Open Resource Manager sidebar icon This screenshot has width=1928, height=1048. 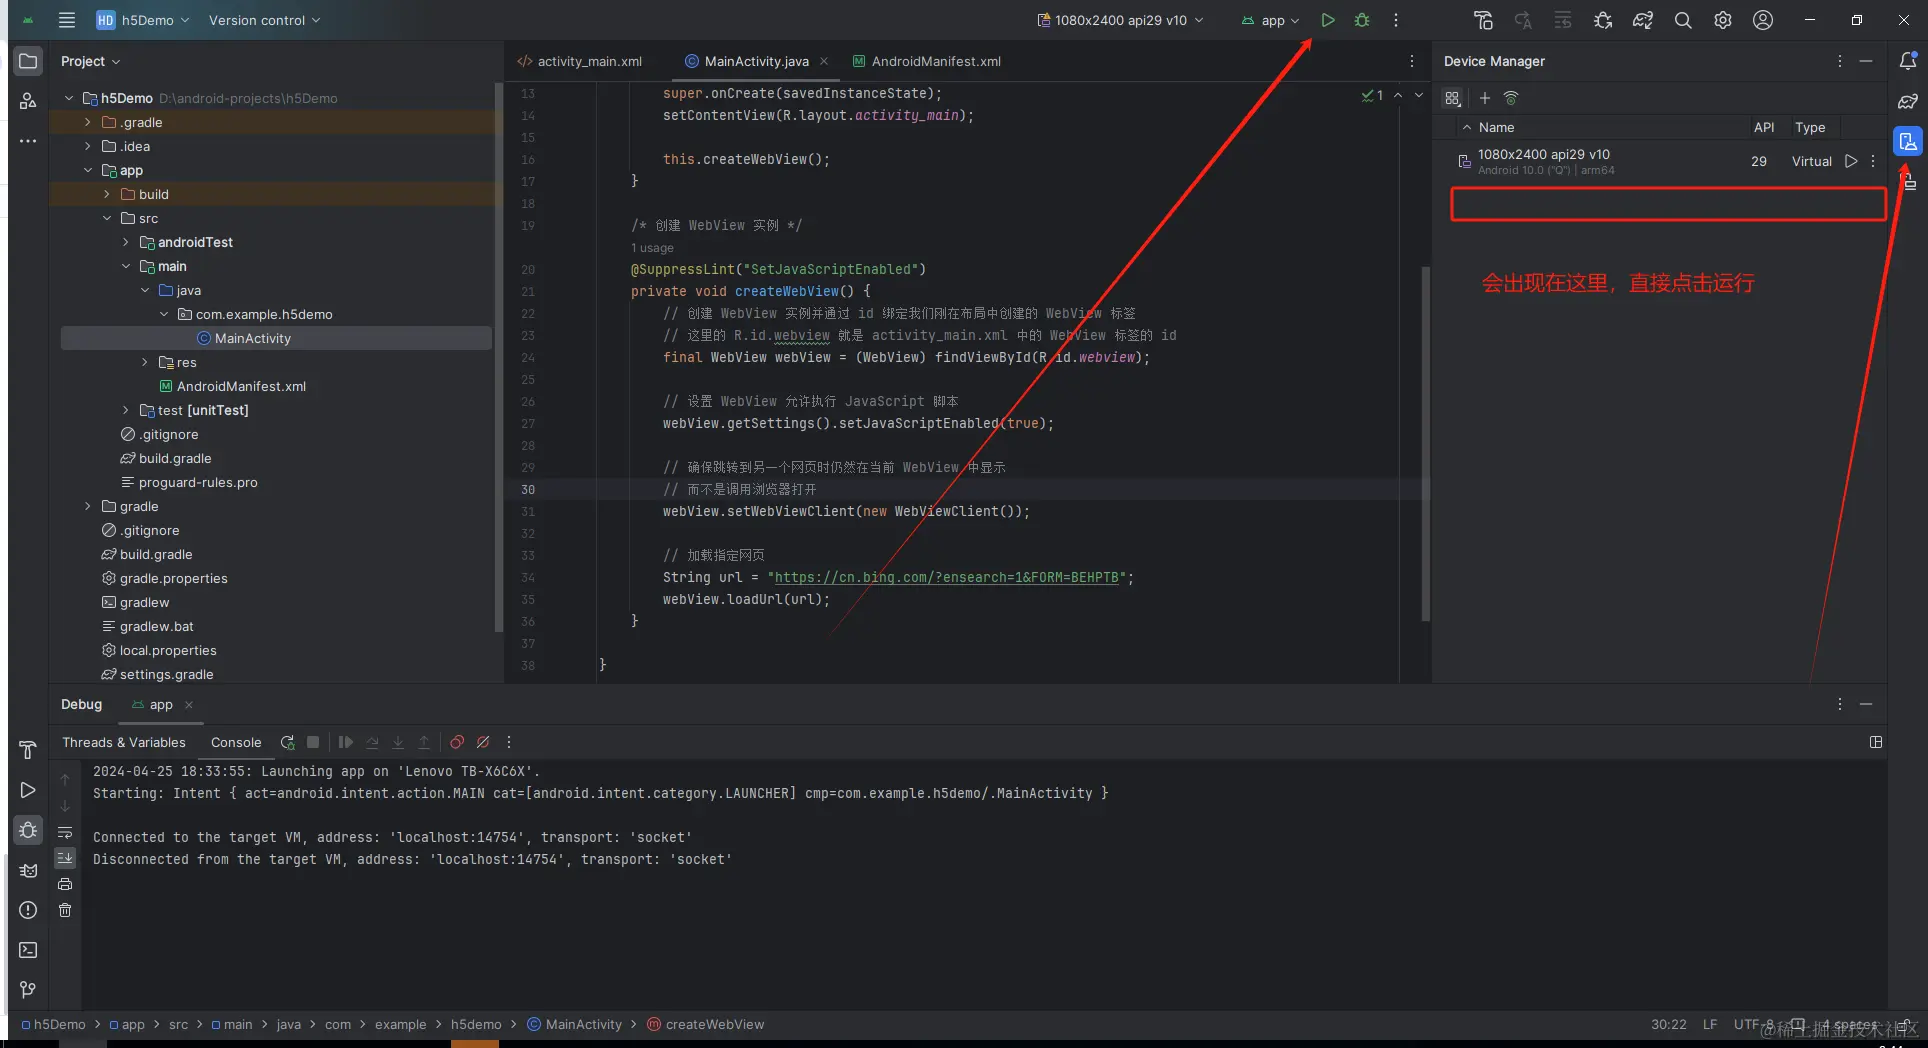click(28, 101)
